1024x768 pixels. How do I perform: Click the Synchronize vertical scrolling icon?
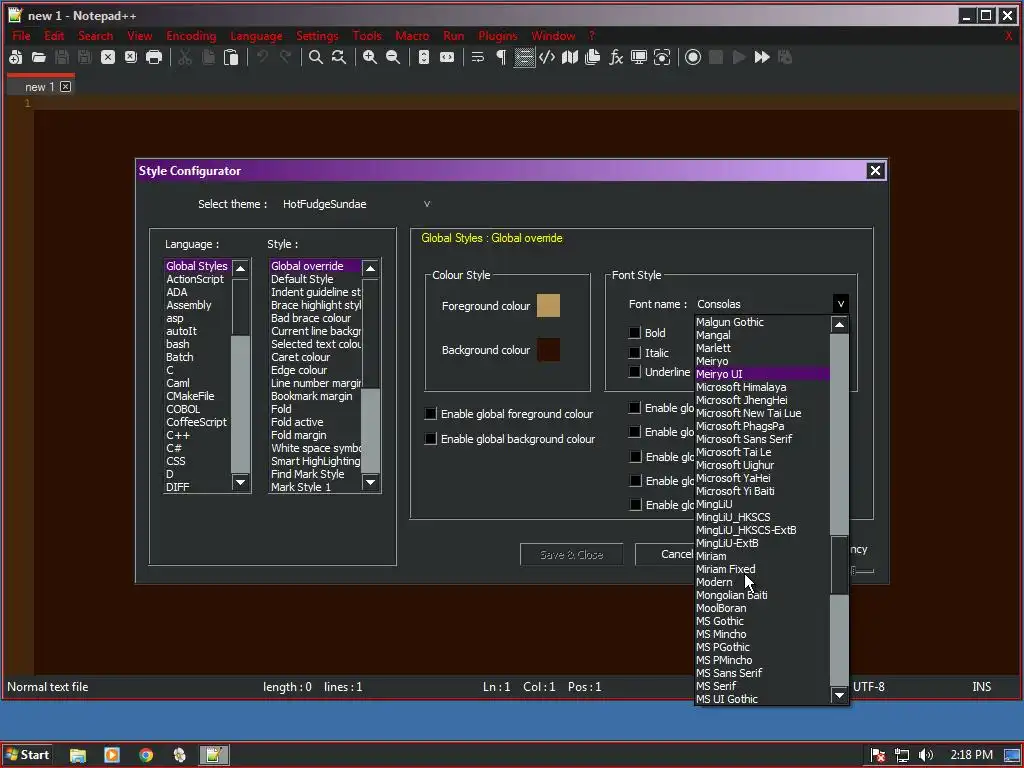click(424, 57)
